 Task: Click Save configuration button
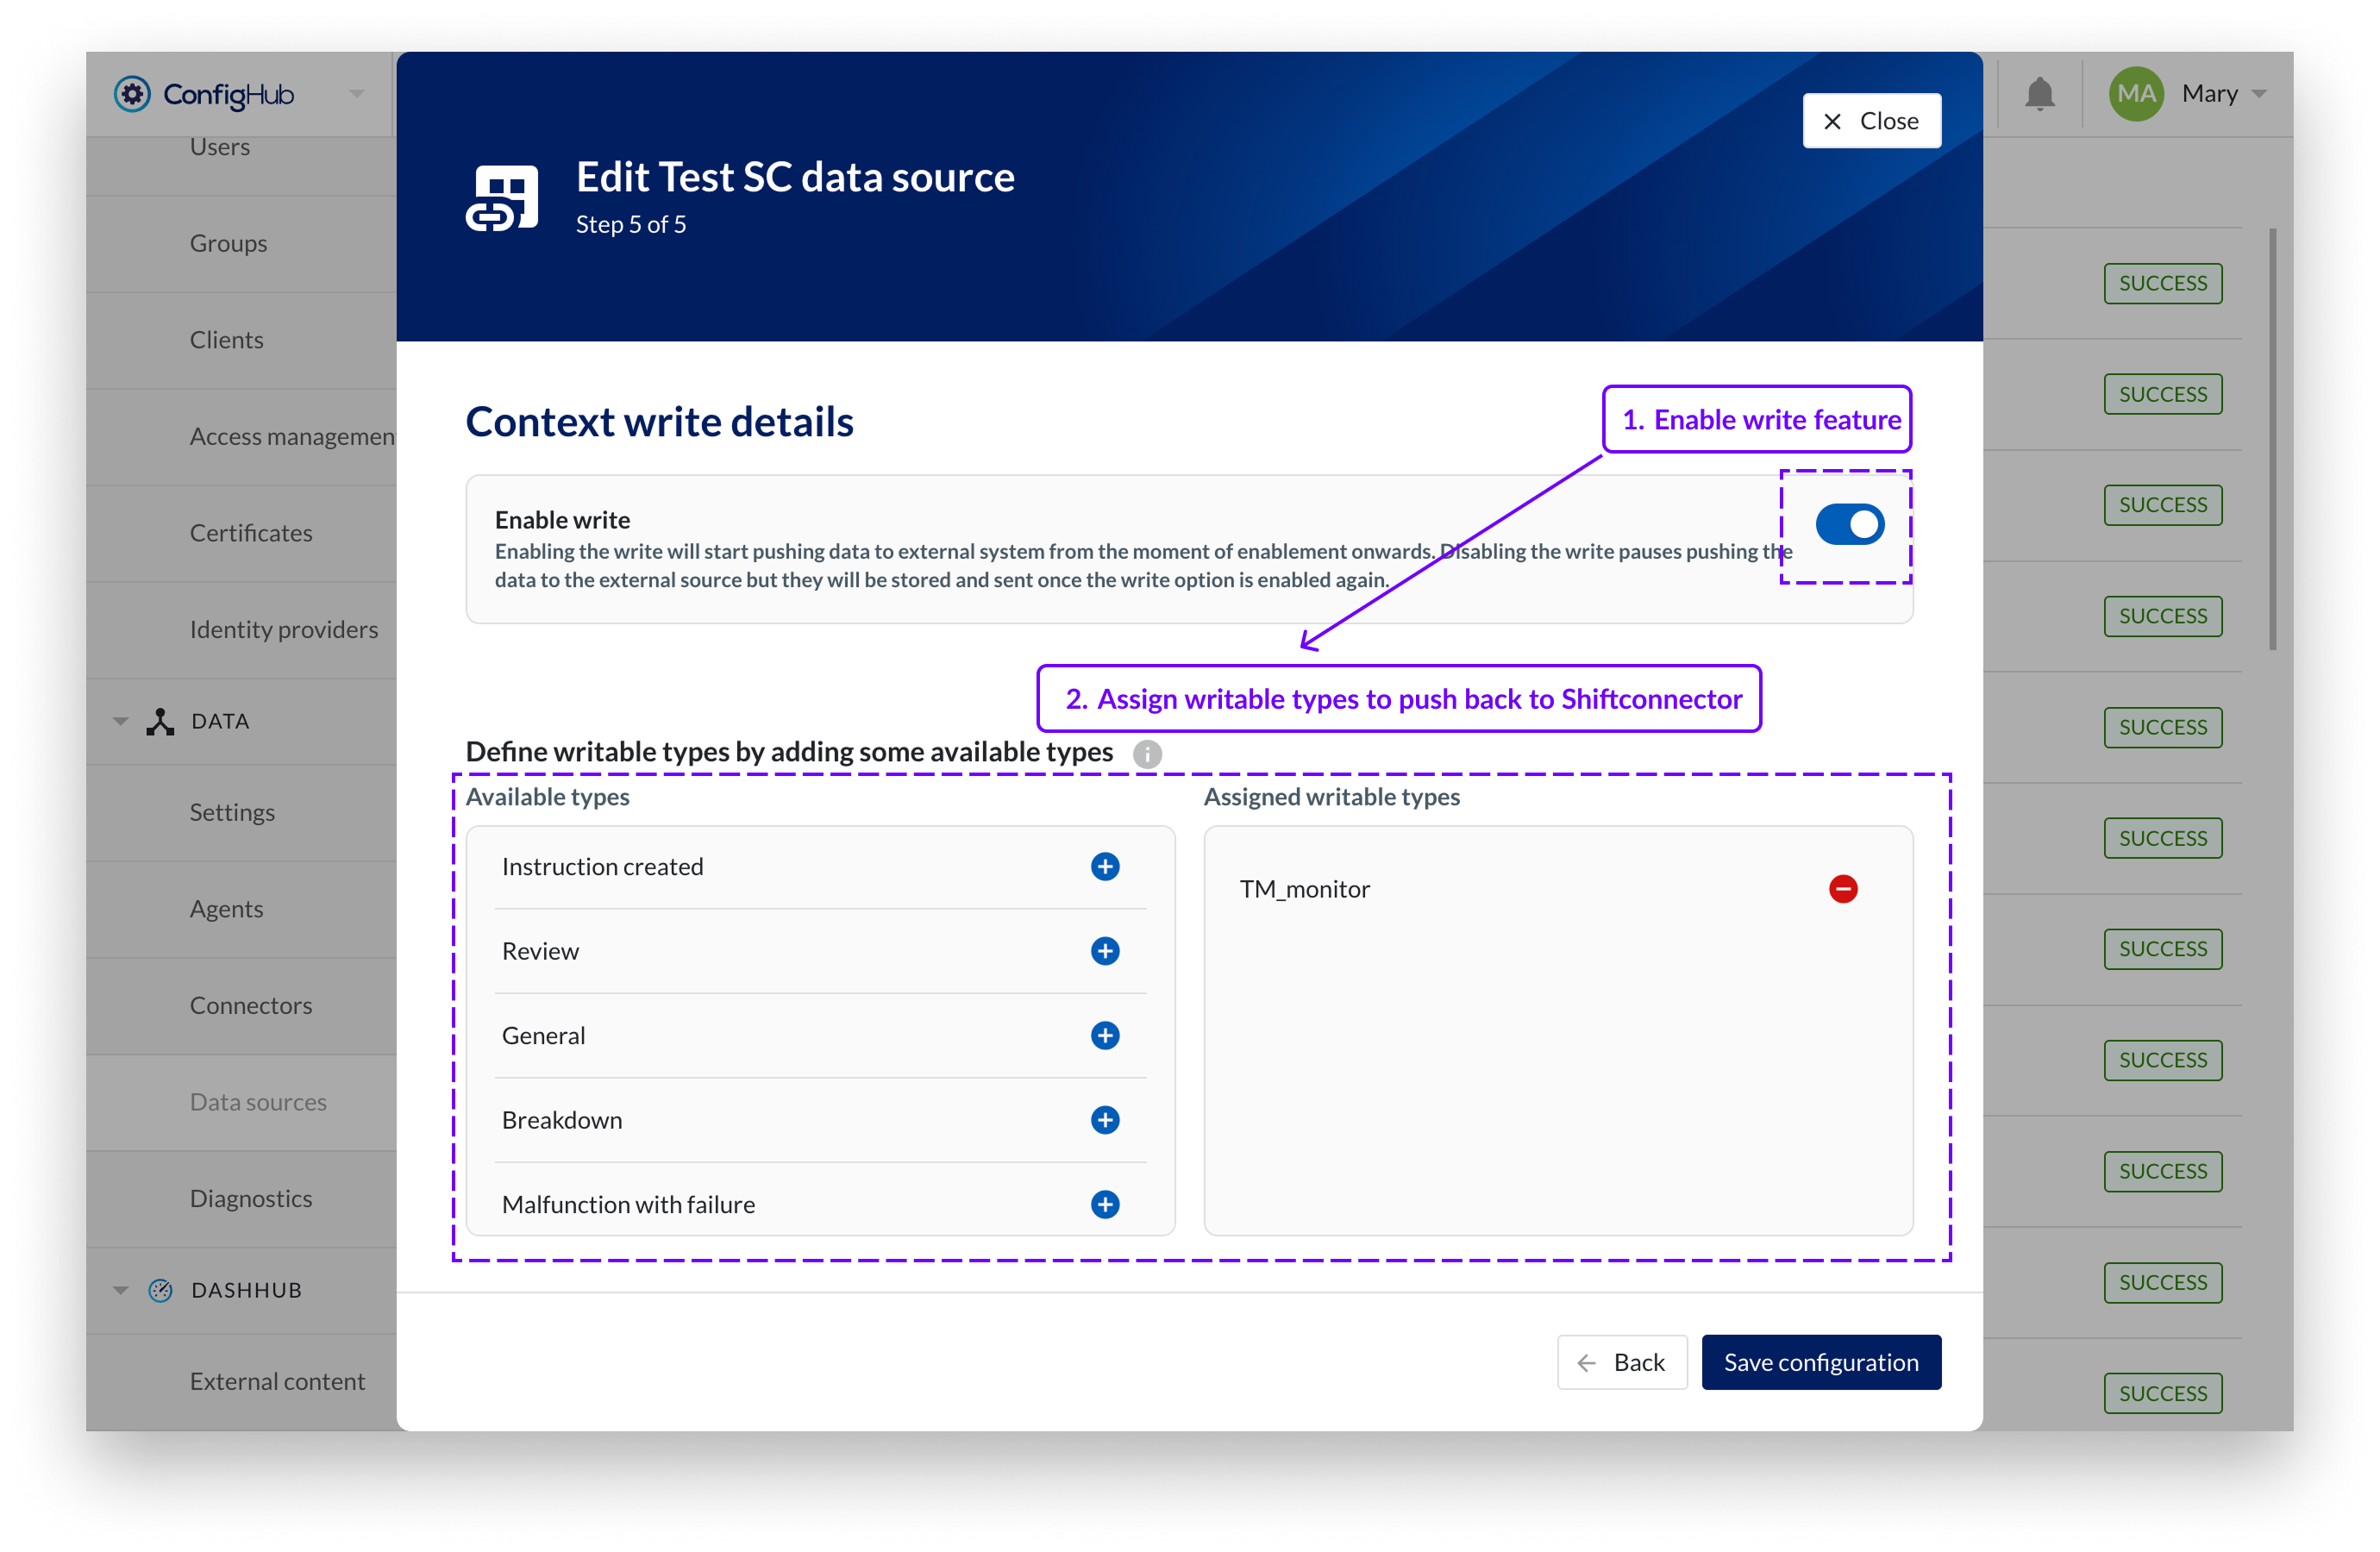click(1820, 1362)
